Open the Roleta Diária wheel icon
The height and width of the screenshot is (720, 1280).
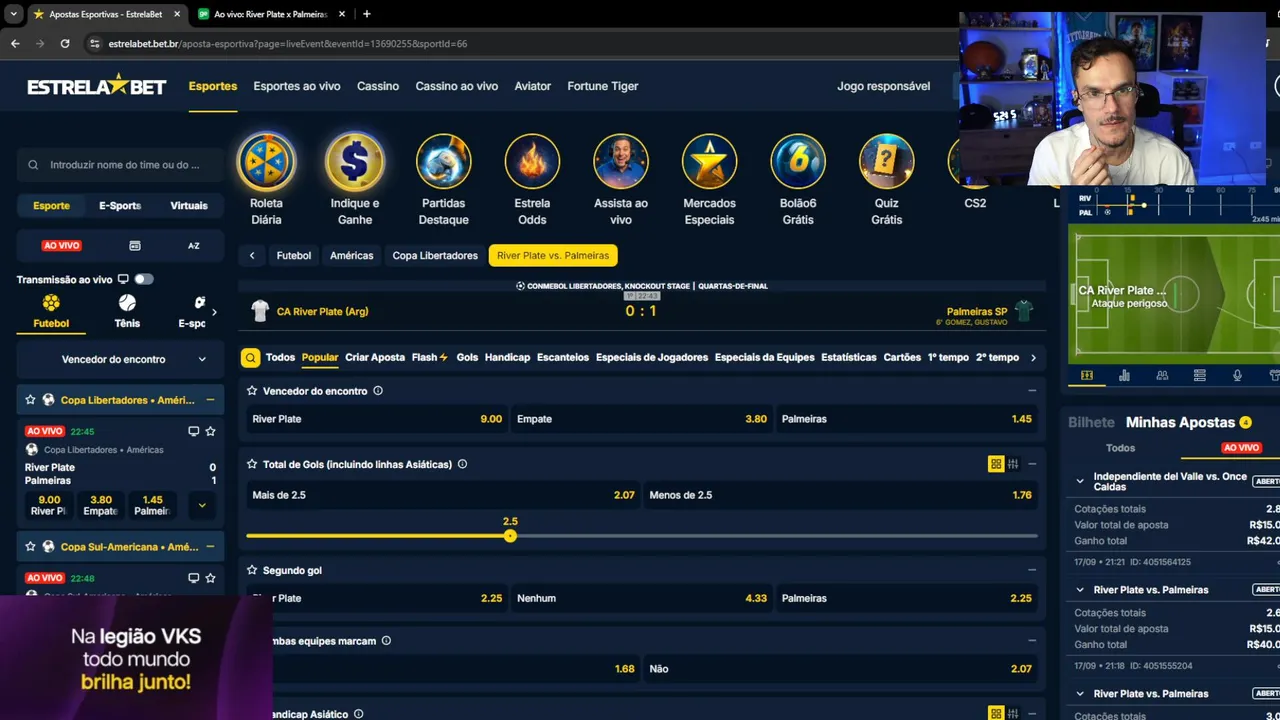click(266, 161)
